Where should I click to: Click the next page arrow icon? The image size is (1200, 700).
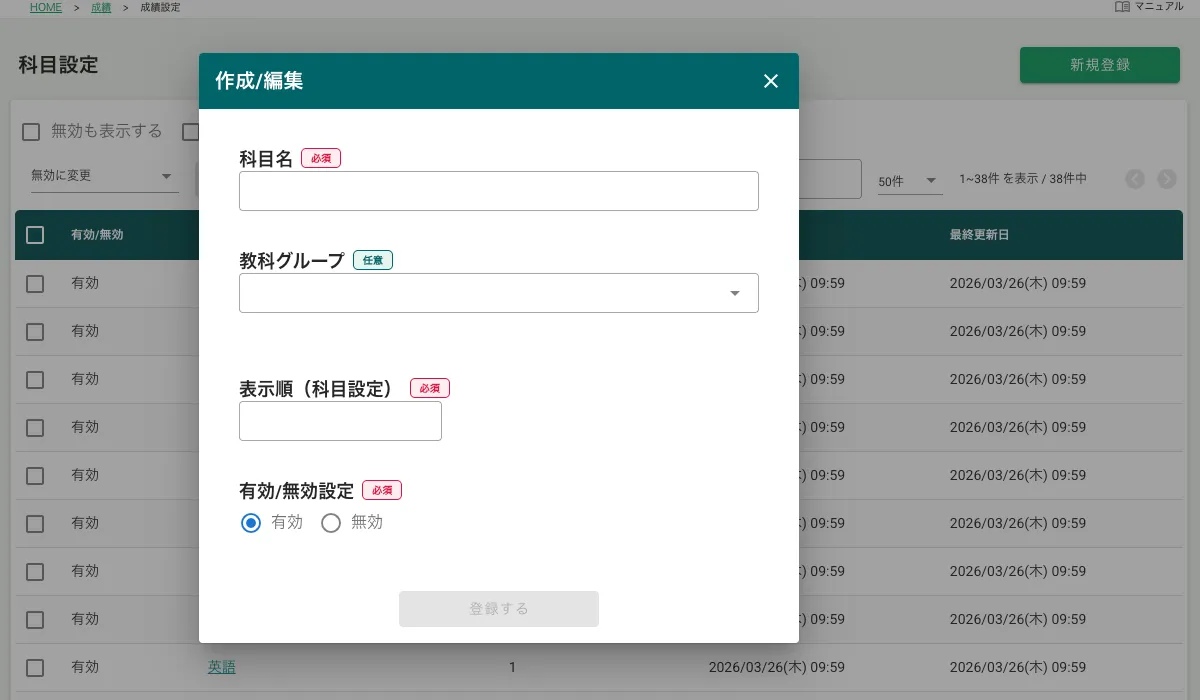(1166, 179)
